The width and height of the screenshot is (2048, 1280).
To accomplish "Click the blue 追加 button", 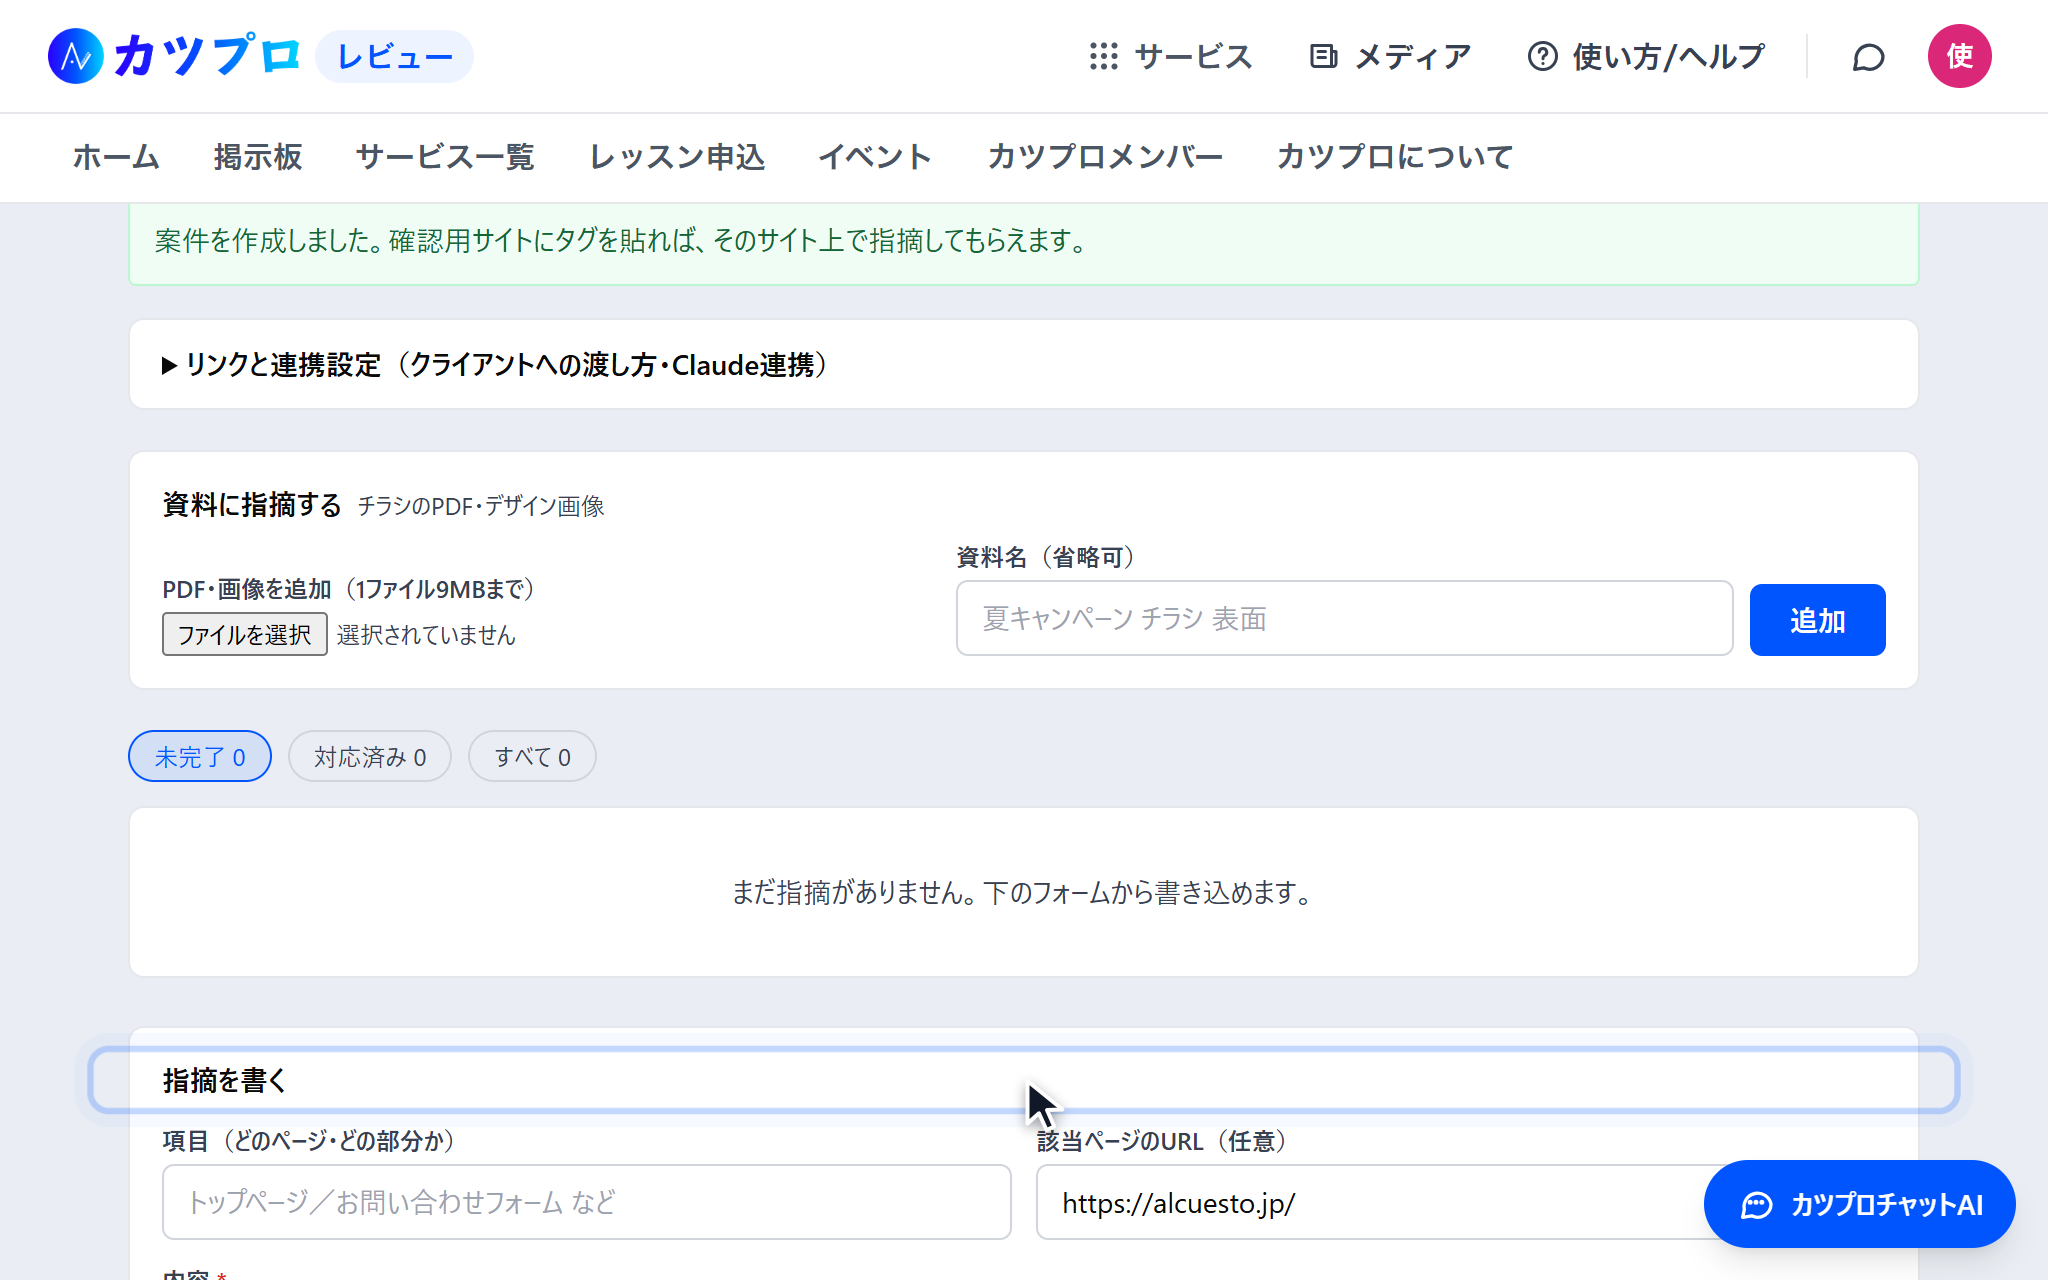I will [x=1817, y=620].
